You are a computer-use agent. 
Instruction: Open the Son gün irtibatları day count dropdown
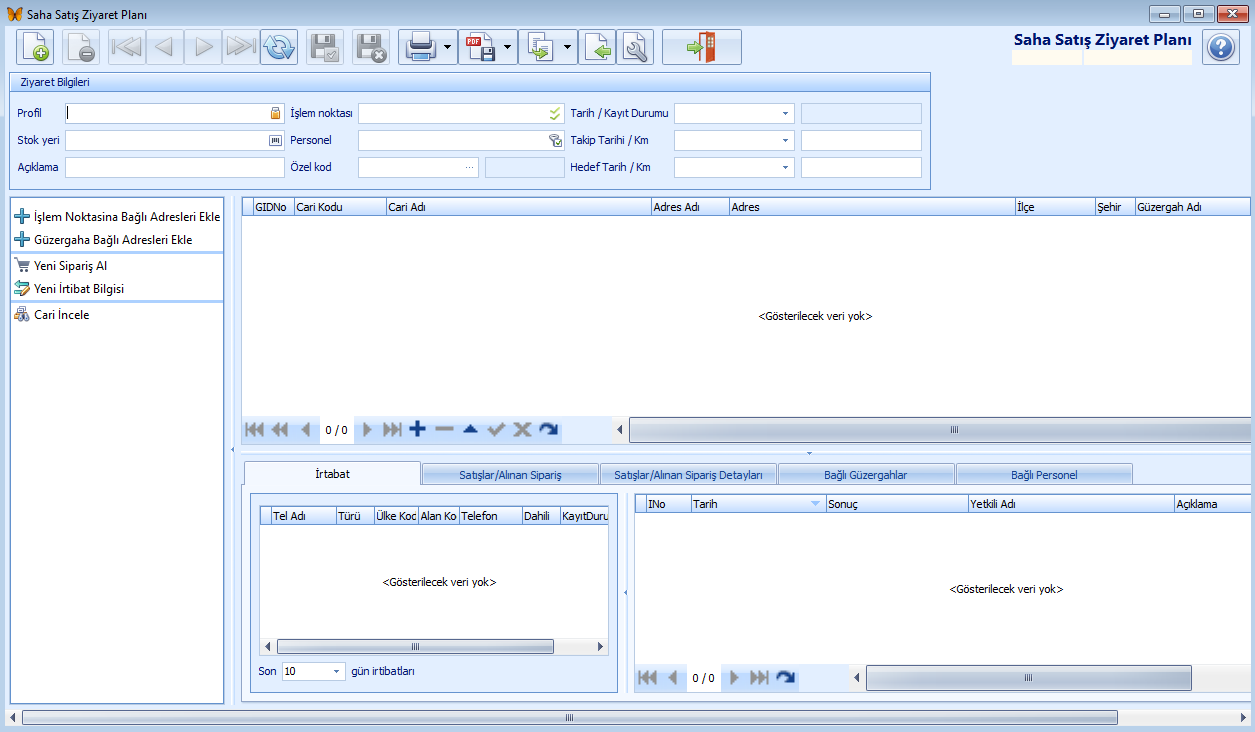click(335, 672)
